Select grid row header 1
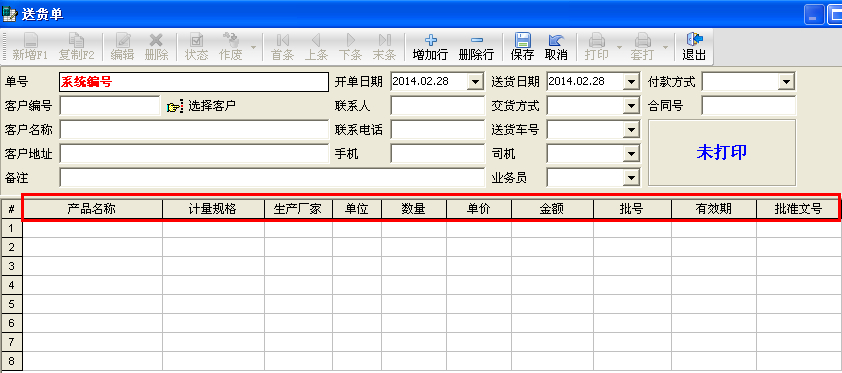The width and height of the screenshot is (842, 373). coord(11,228)
